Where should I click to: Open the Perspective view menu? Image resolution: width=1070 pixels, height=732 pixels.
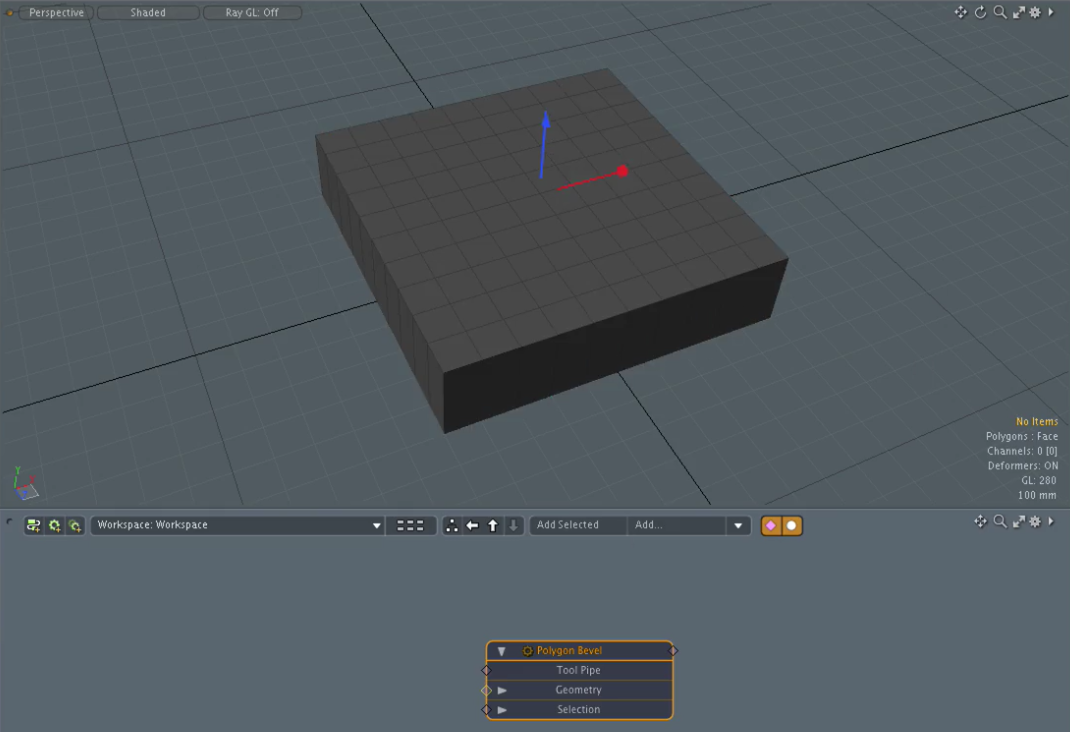click(56, 13)
